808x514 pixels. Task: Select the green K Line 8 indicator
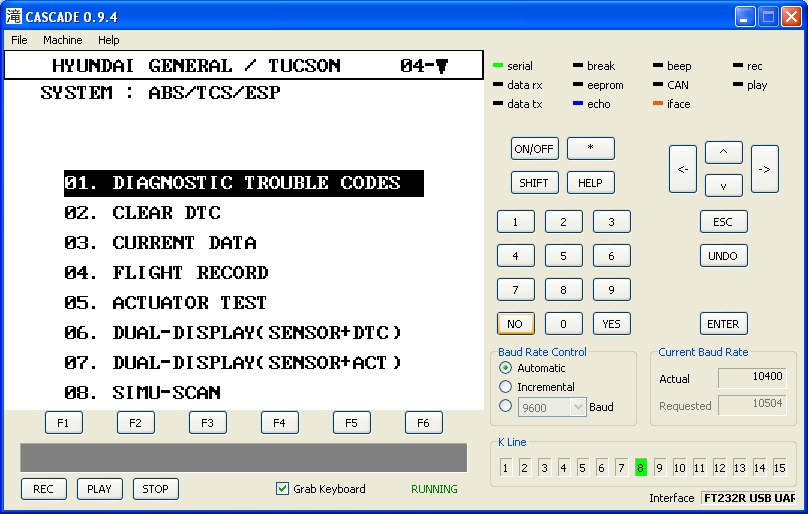click(641, 468)
